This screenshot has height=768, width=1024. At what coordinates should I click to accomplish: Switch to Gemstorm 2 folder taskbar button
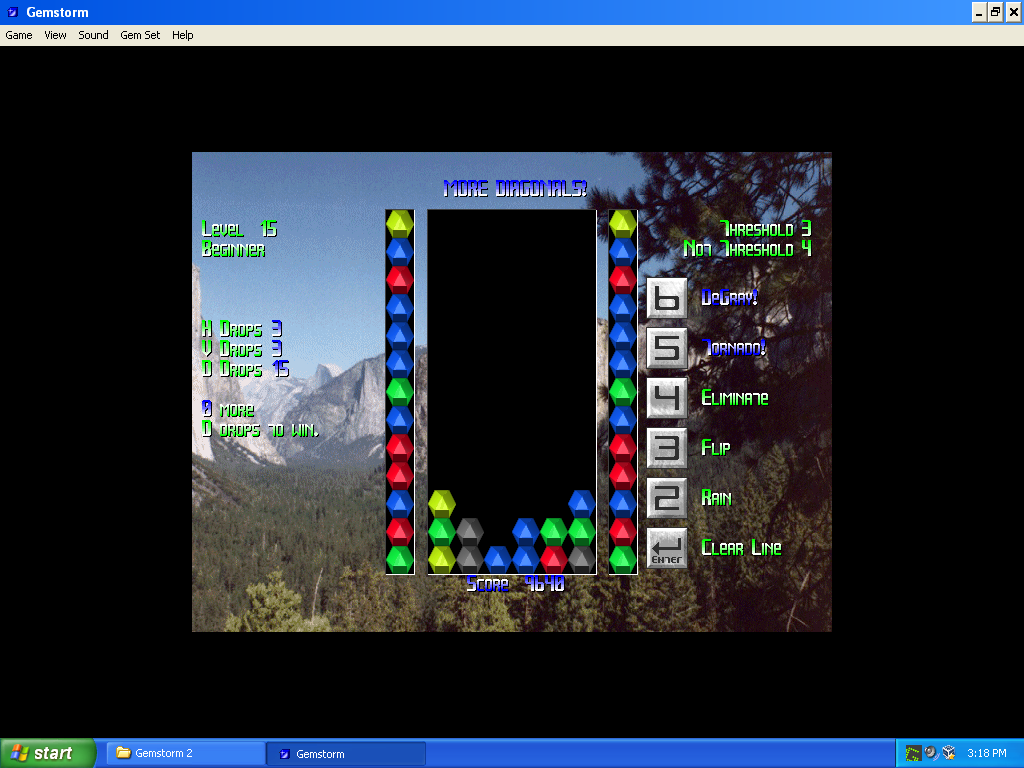point(186,753)
